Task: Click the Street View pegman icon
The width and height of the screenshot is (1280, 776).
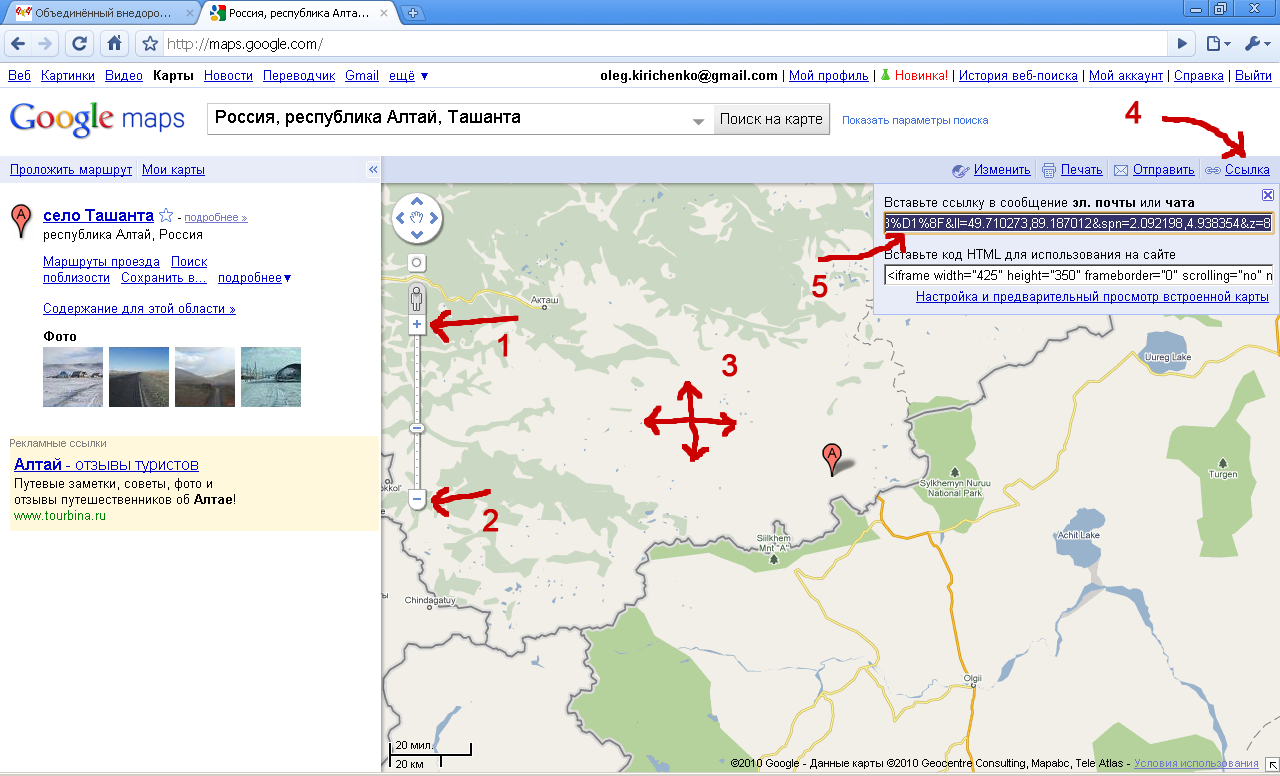Action: [x=417, y=298]
